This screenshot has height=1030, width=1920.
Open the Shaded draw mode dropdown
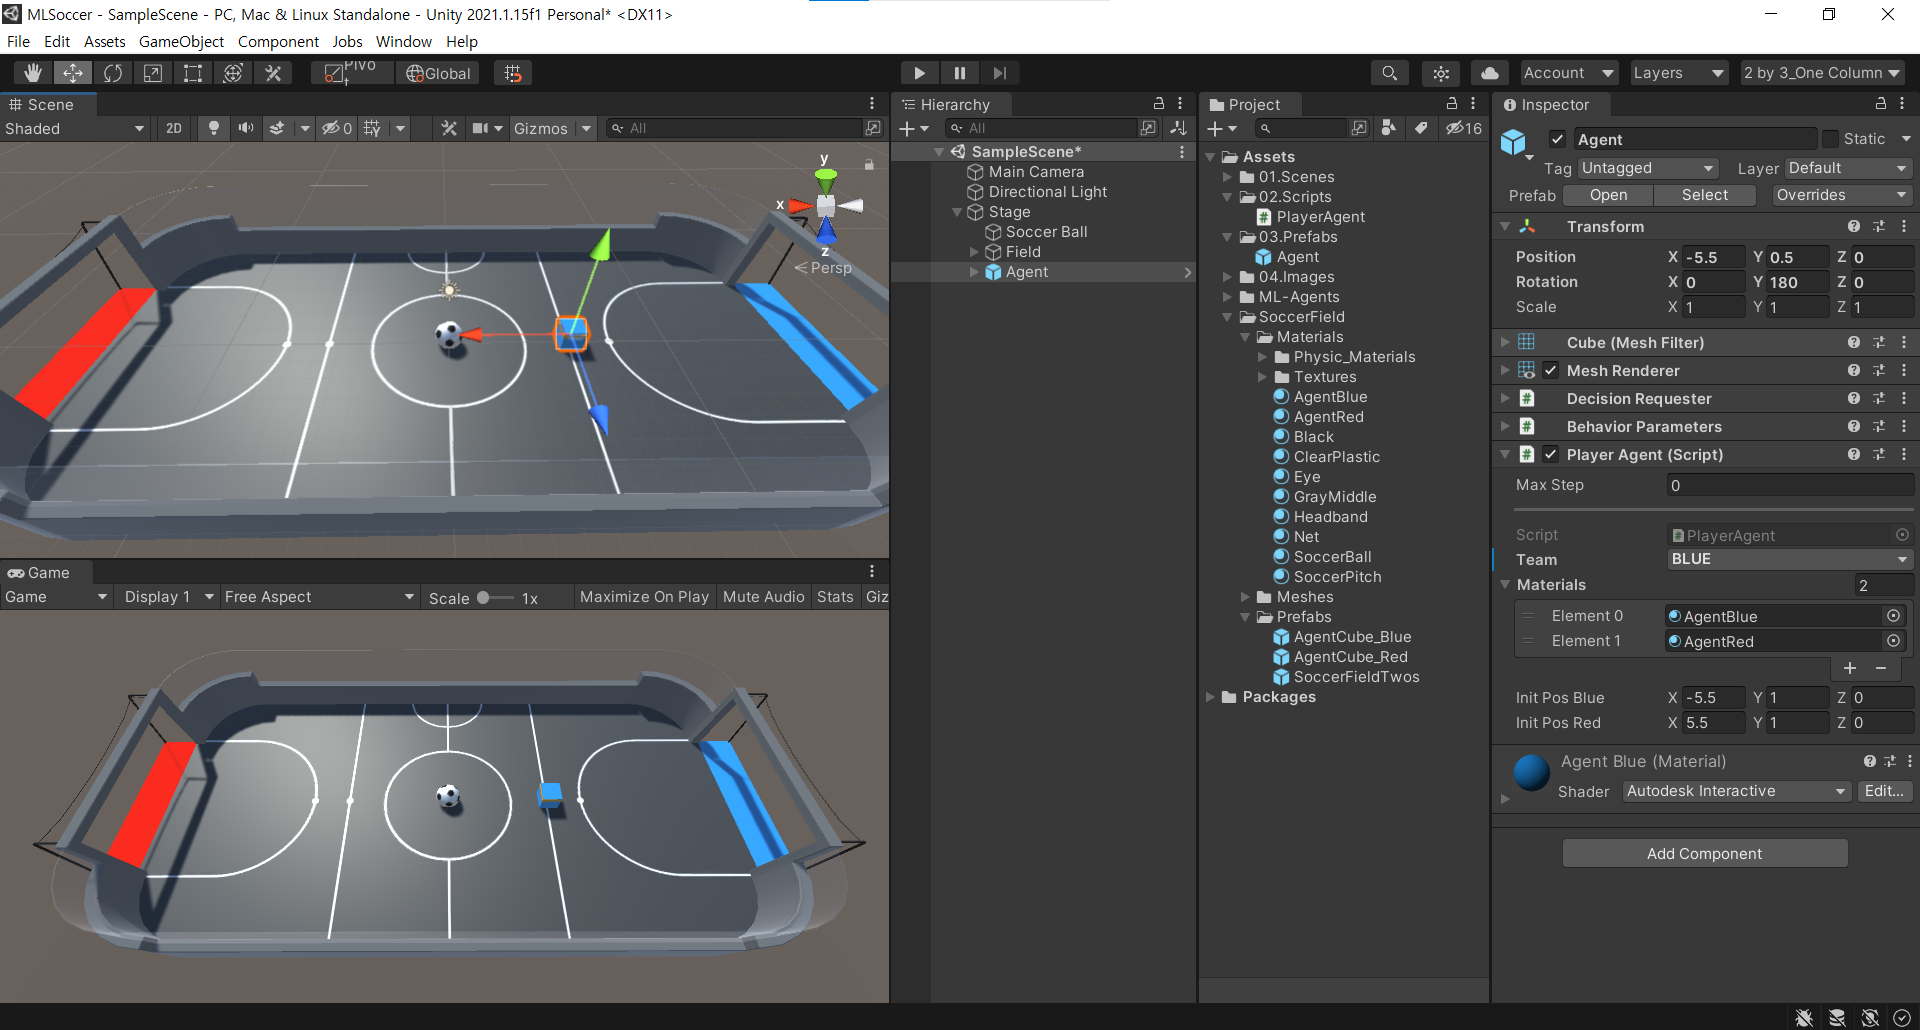coord(75,128)
